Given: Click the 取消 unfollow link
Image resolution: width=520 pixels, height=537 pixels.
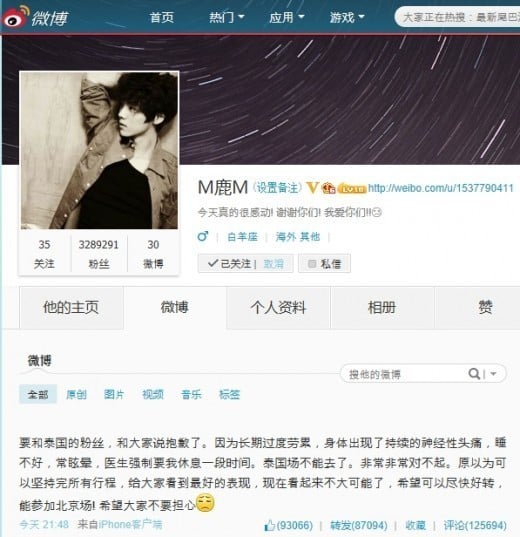Looking at the screenshot, I should tap(273, 264).
